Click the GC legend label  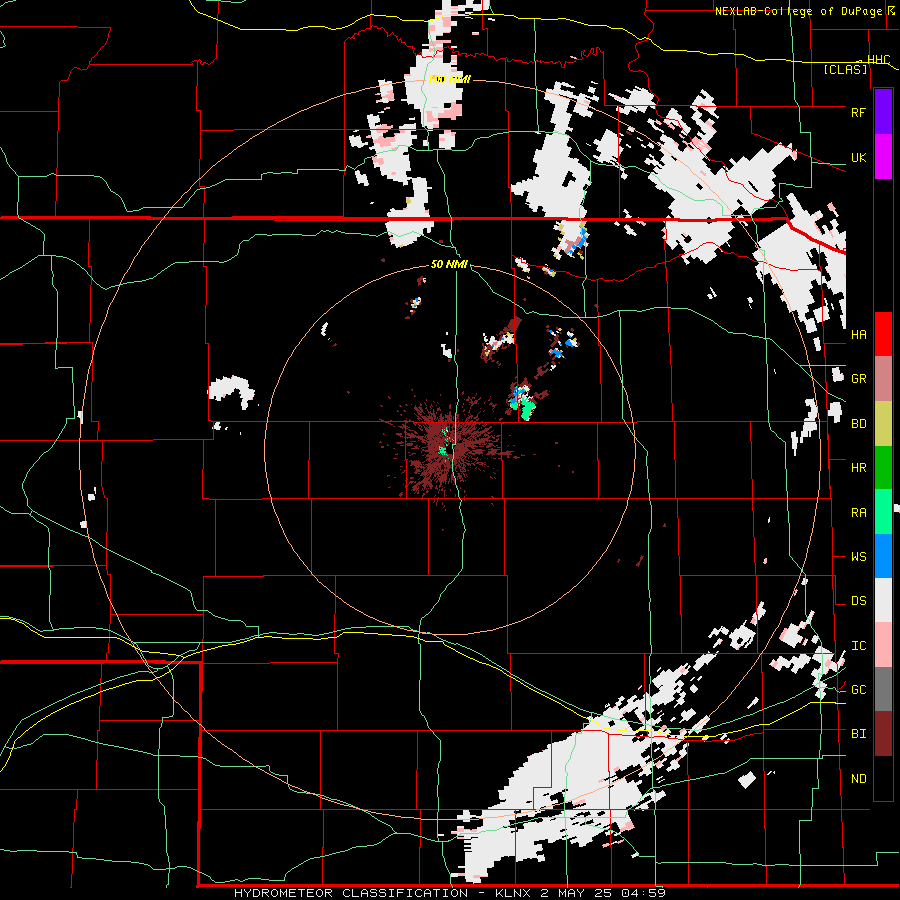point(858,689)
